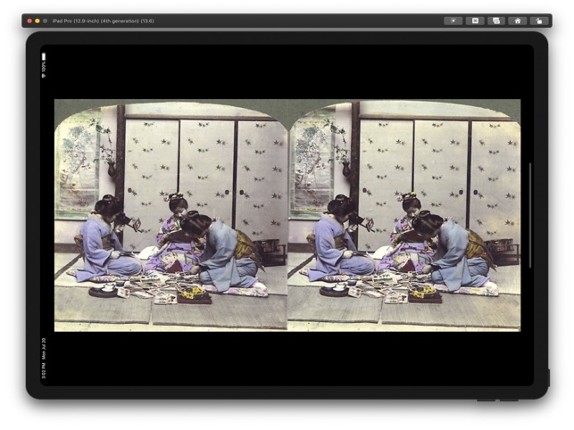Click the iPad Pro (12.9-inch) window title
Viewport: 574px width, 430px height.
click(x=103, y=21)
